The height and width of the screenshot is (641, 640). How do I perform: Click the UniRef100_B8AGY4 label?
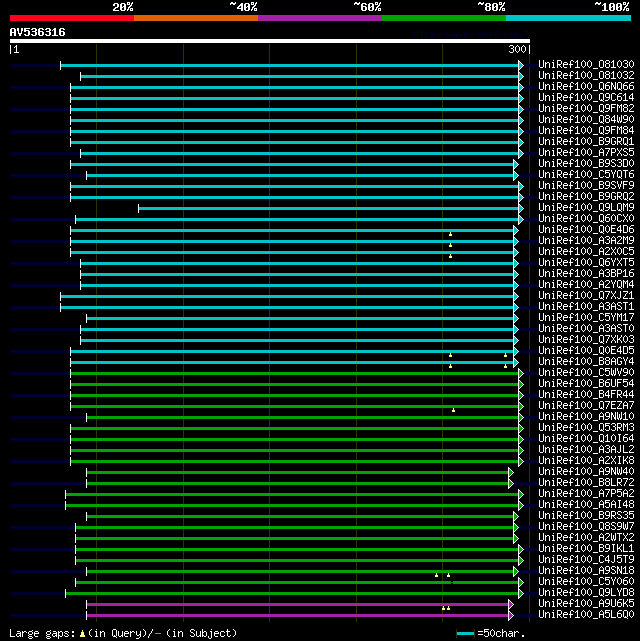tap(586, 362)
